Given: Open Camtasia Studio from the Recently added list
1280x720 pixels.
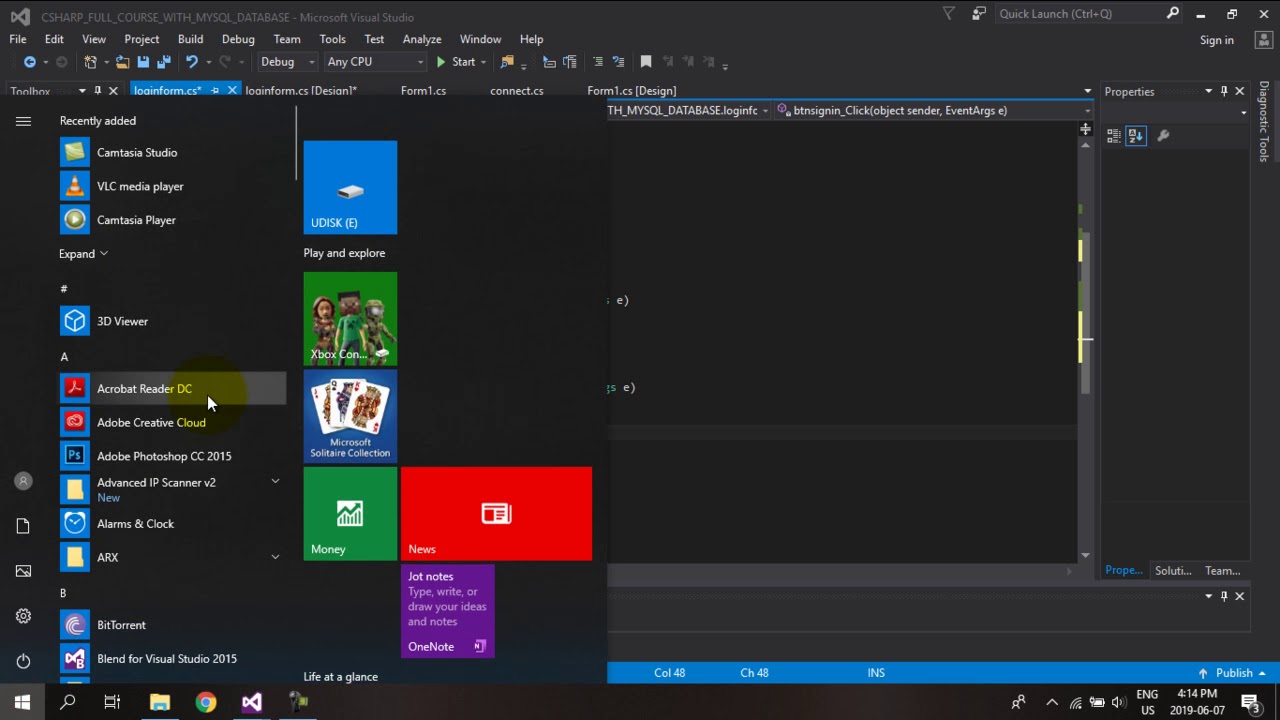Looking at the screenshot, I should [x=172, y=153].
